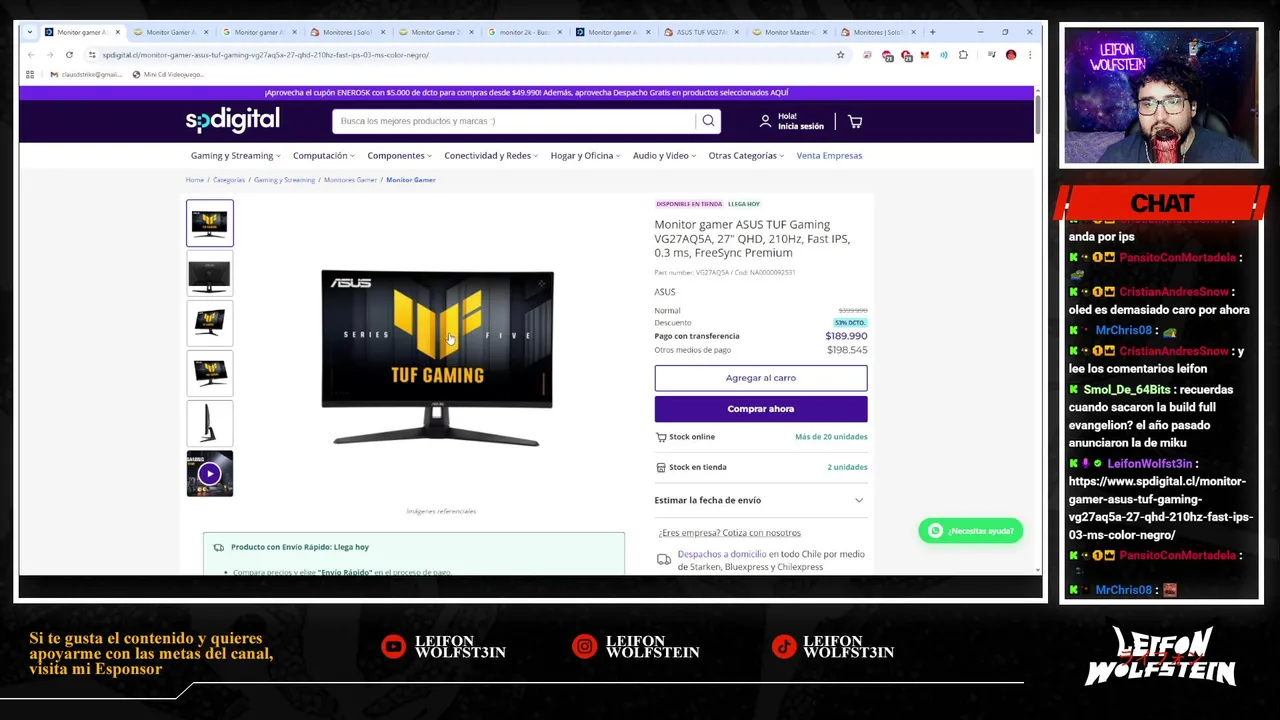
Task: Click the Venta Empresas nav link
Action: 829,156
